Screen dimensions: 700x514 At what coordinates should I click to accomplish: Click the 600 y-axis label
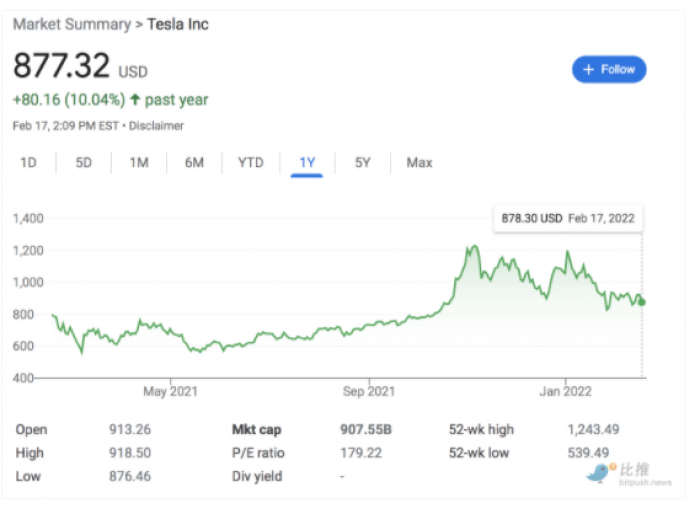(23, 346)
